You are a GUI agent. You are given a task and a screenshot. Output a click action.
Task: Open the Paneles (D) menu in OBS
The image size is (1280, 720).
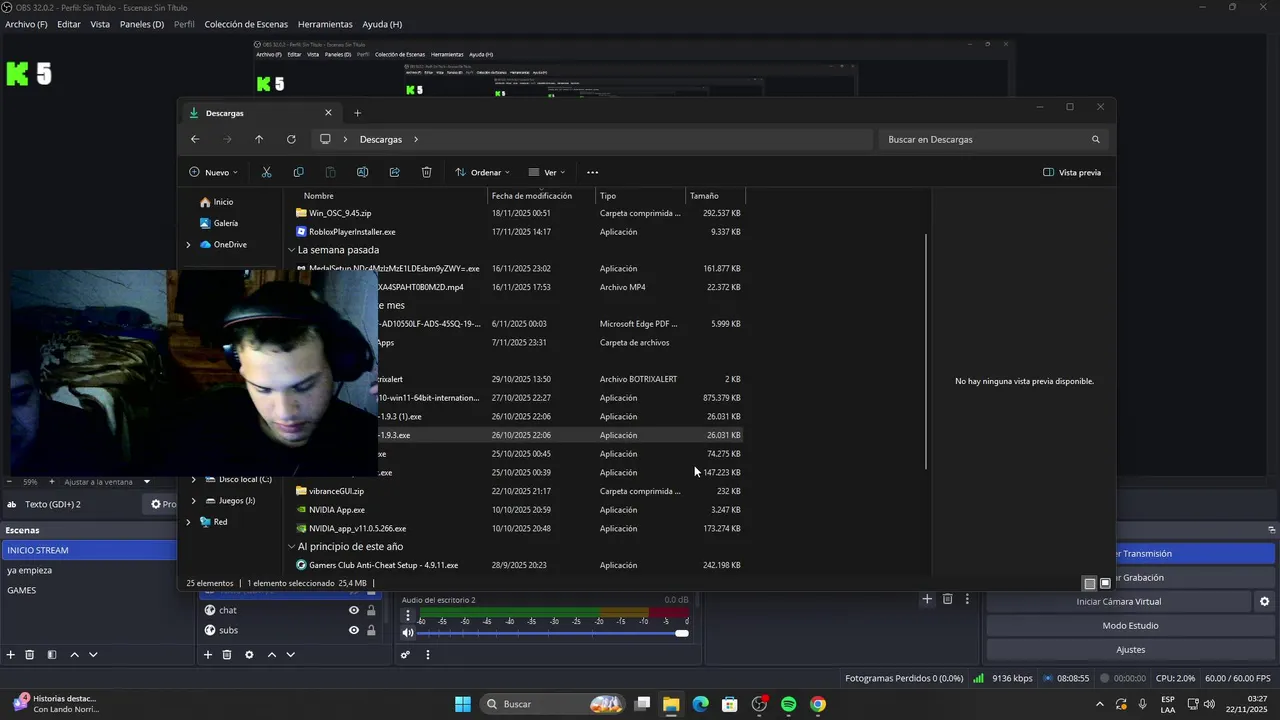[x=141, y=24]
